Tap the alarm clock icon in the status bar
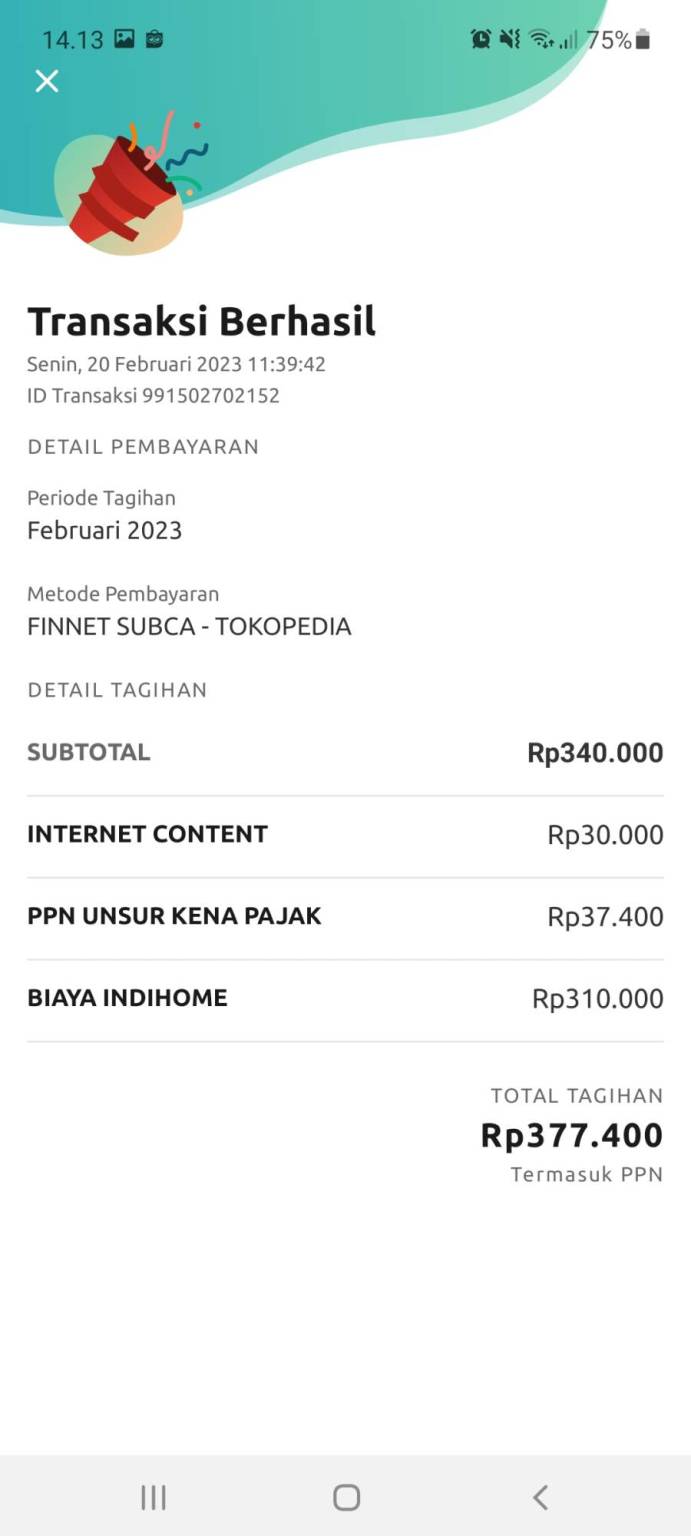 [481, 39]
